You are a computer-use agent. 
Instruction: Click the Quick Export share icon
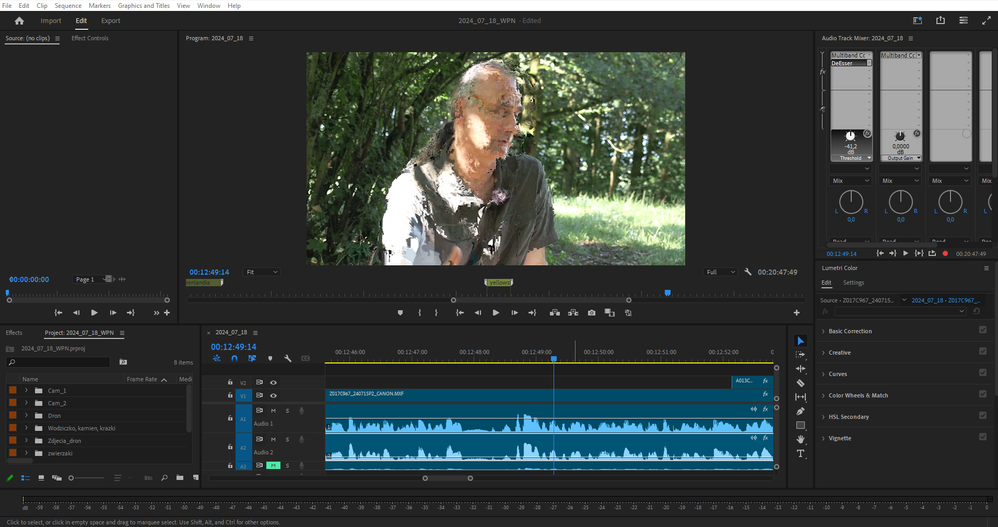click(940, 20)
